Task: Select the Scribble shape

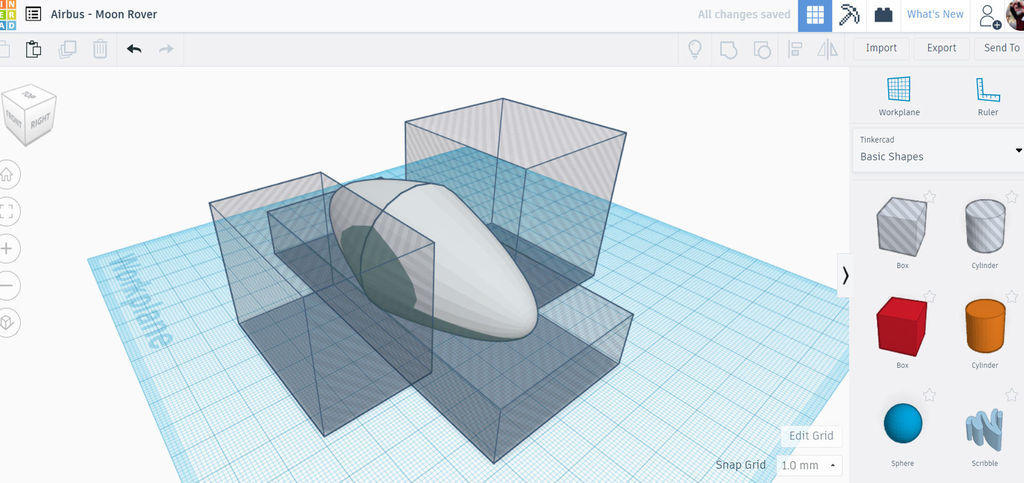Action: (x=985, y=429)
